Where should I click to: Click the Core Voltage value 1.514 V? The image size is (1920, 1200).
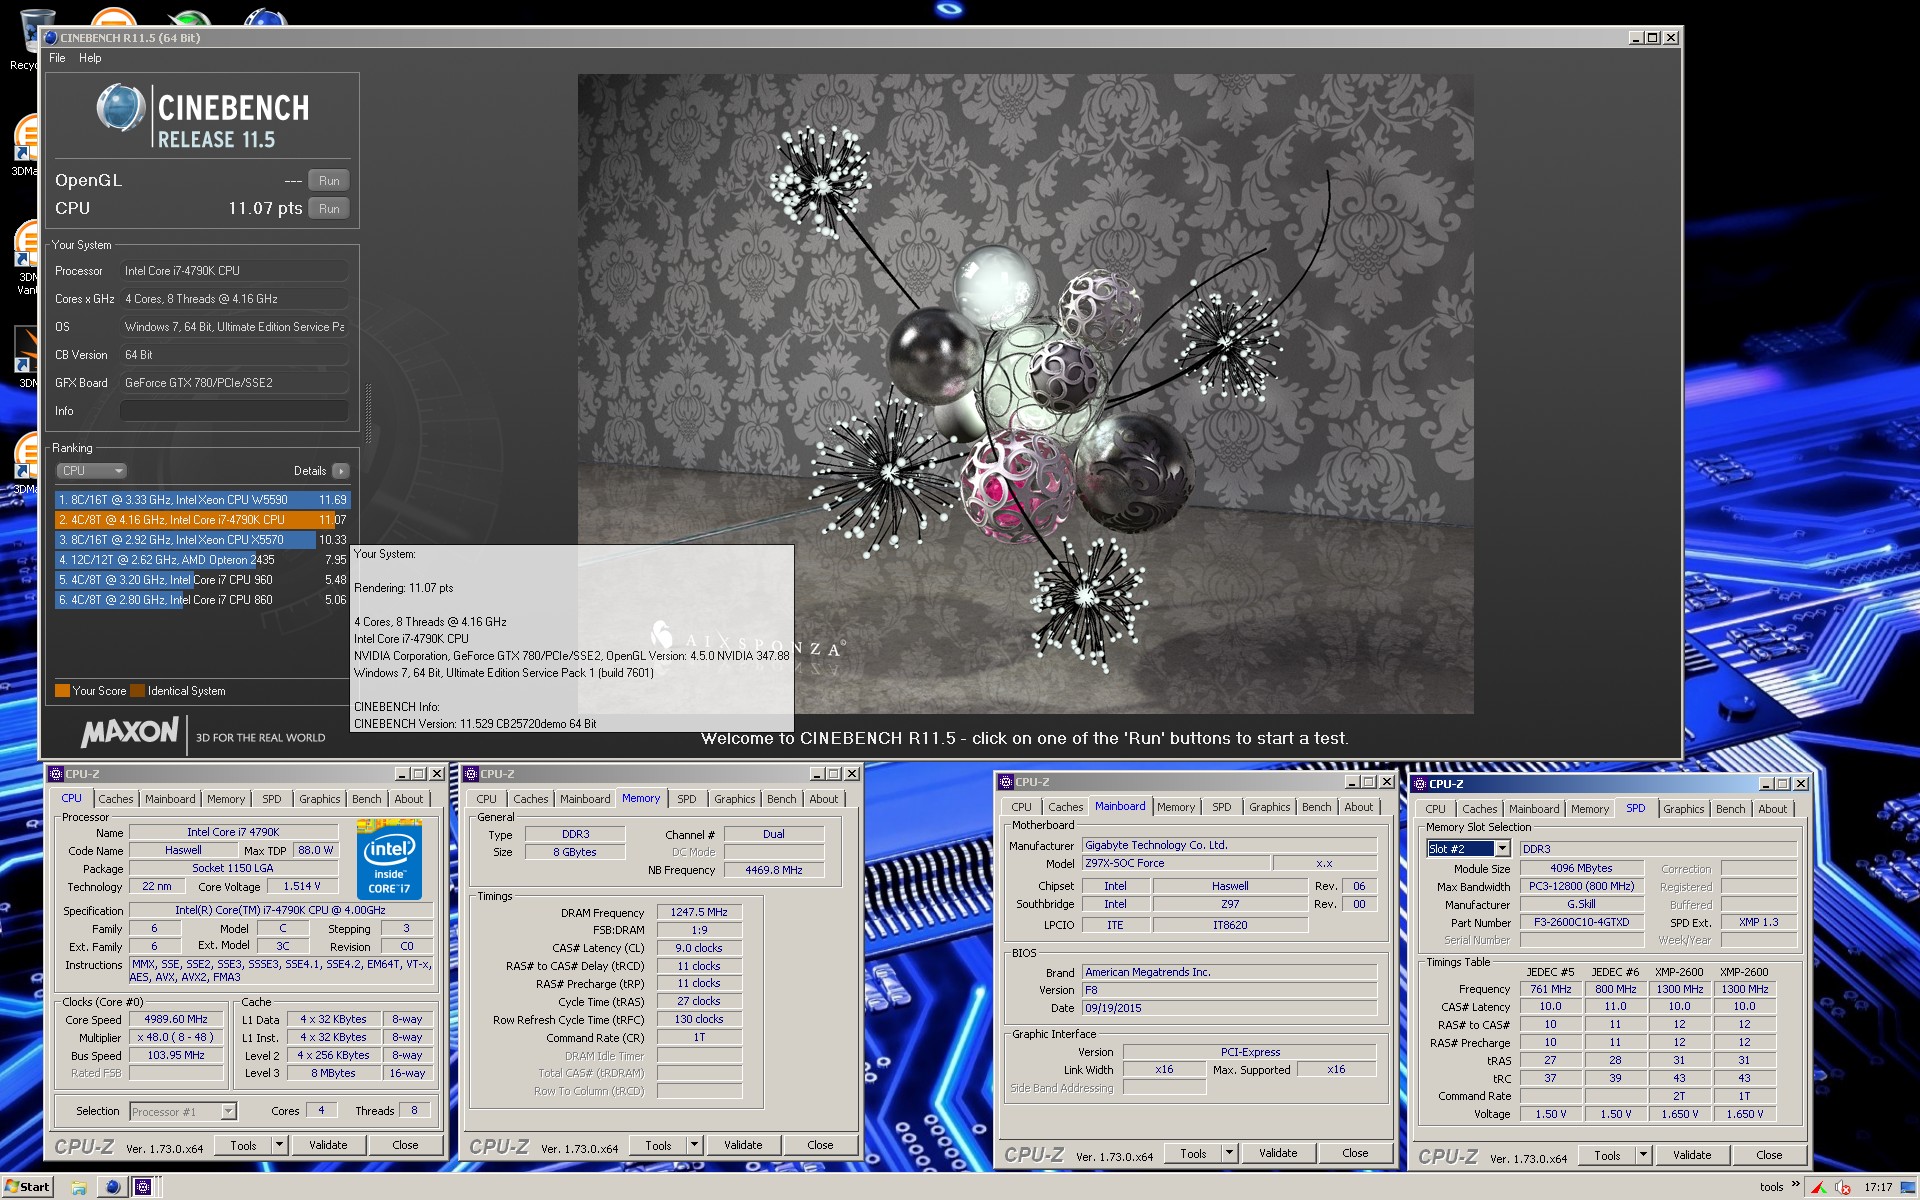coord(302,886)
